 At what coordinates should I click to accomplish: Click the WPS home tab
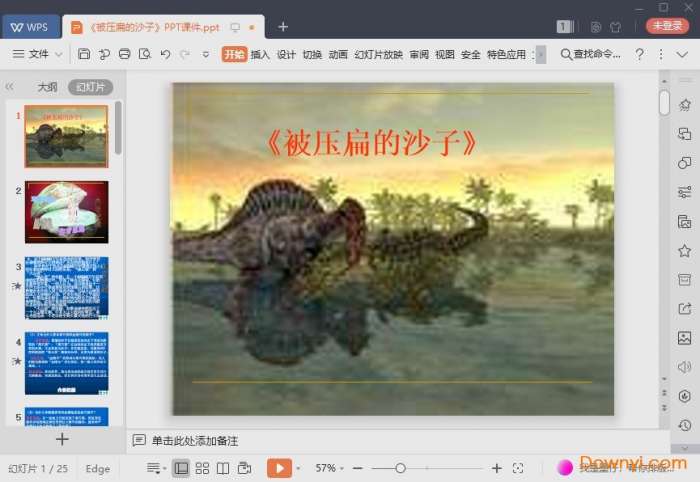click(x=30, y=27)
